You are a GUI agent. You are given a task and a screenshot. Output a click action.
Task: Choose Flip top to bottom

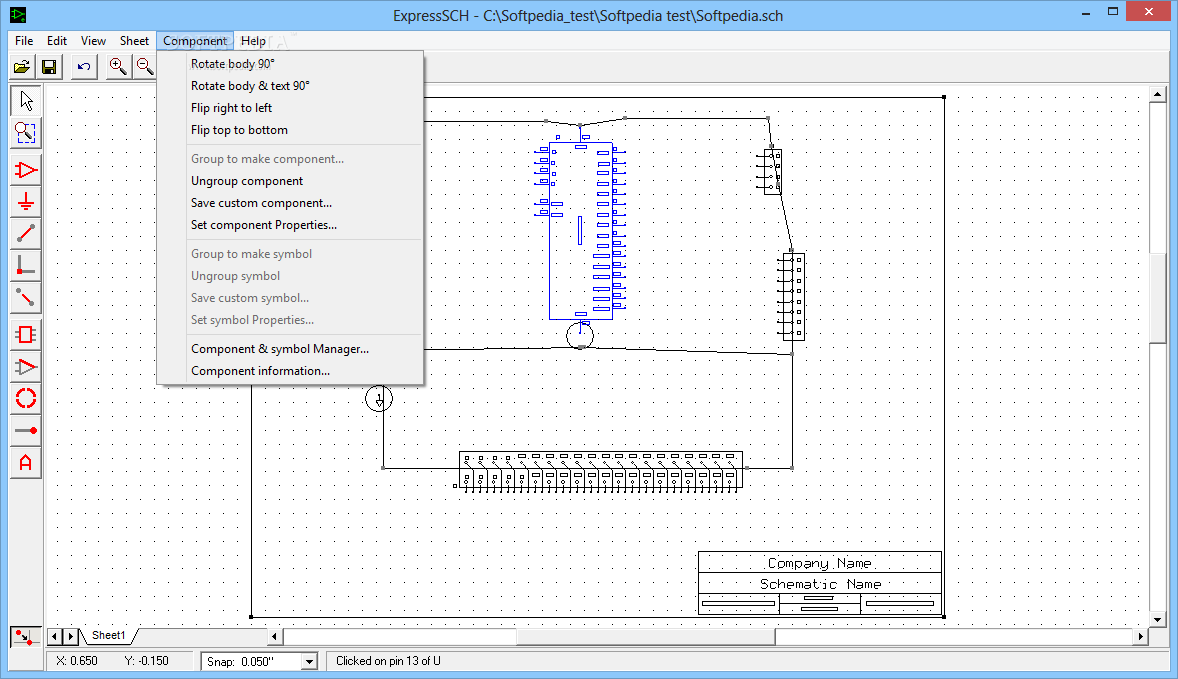click(290, 130)
